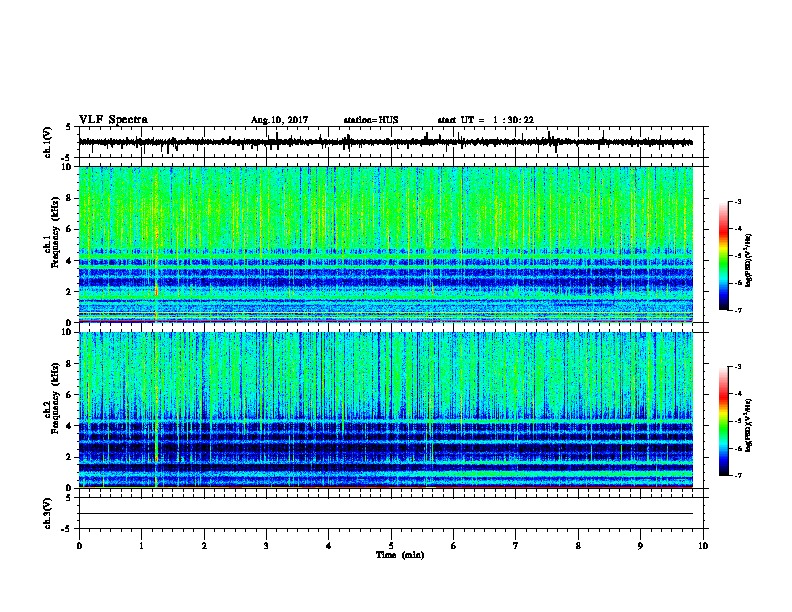Click time axis tick label "6"
This screenshot has width=792, height=612.
pos(453,546)
